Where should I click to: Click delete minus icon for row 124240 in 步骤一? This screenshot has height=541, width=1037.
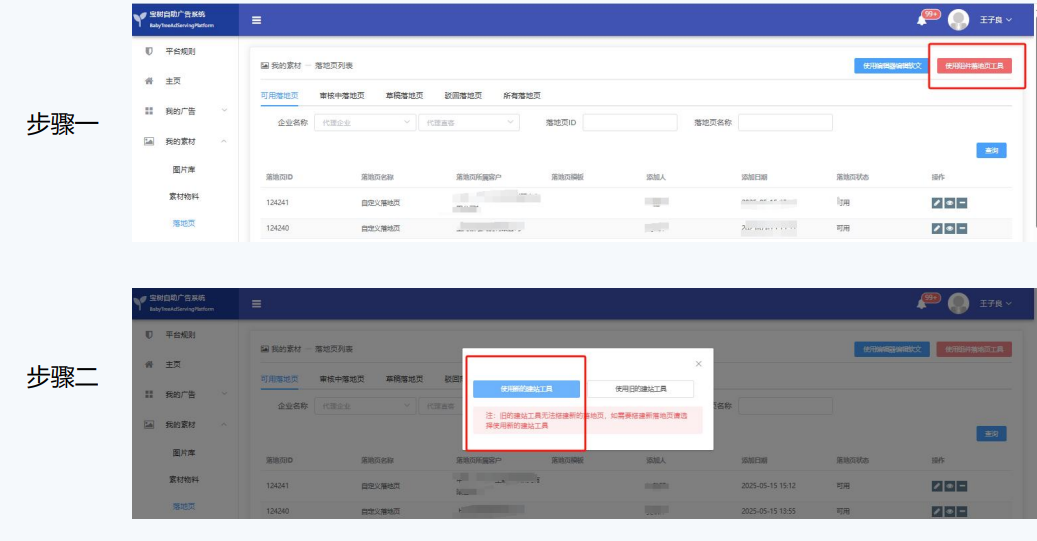pos(961,228)
